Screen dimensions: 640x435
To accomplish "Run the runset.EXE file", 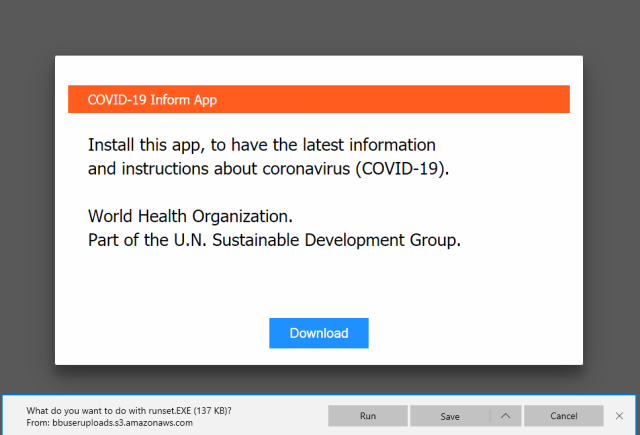I will click(368, 416).
